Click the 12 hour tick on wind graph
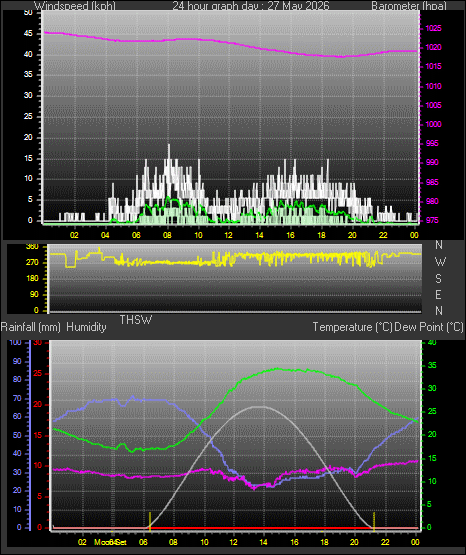 (x=229, y=235)
